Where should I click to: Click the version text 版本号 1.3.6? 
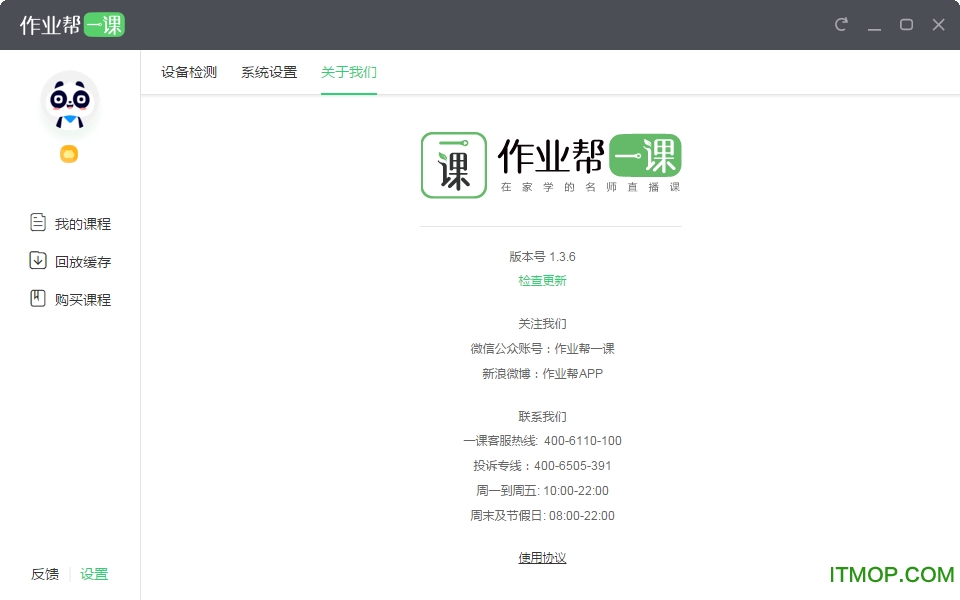(x=542, y=257)
